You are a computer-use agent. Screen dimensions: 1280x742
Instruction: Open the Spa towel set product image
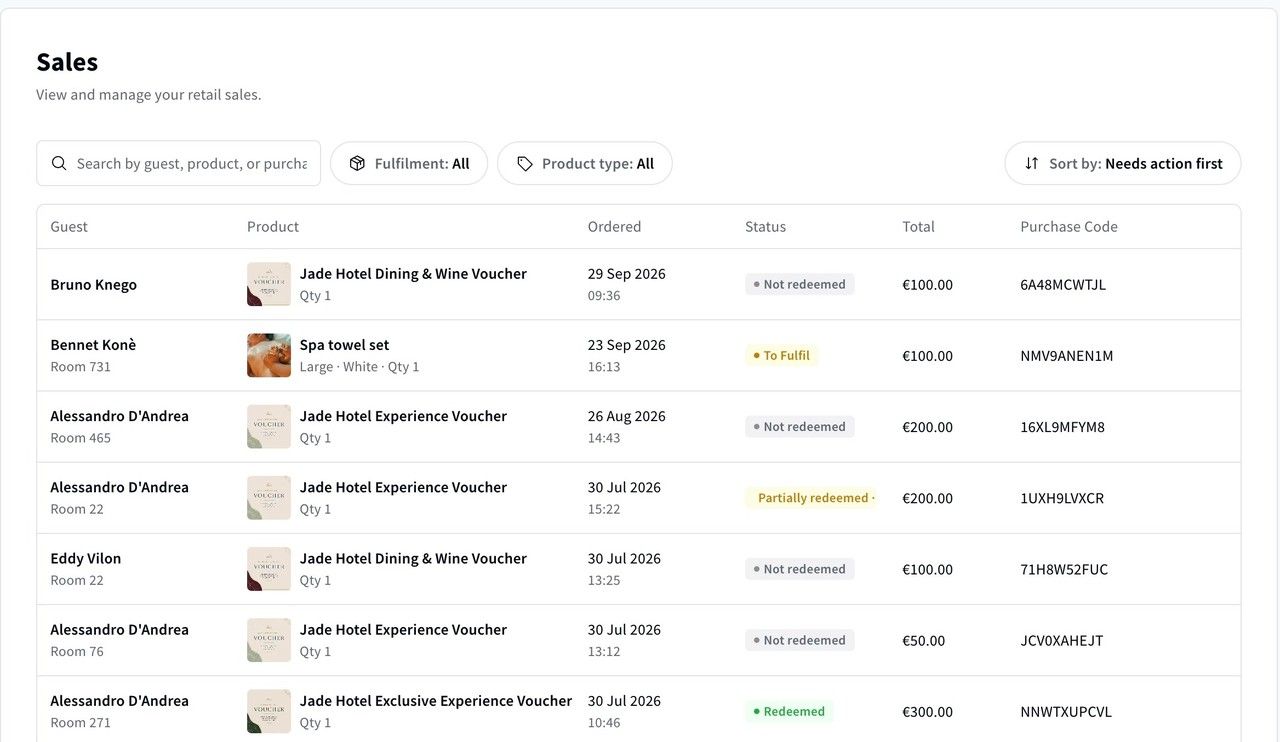(269, 355)
